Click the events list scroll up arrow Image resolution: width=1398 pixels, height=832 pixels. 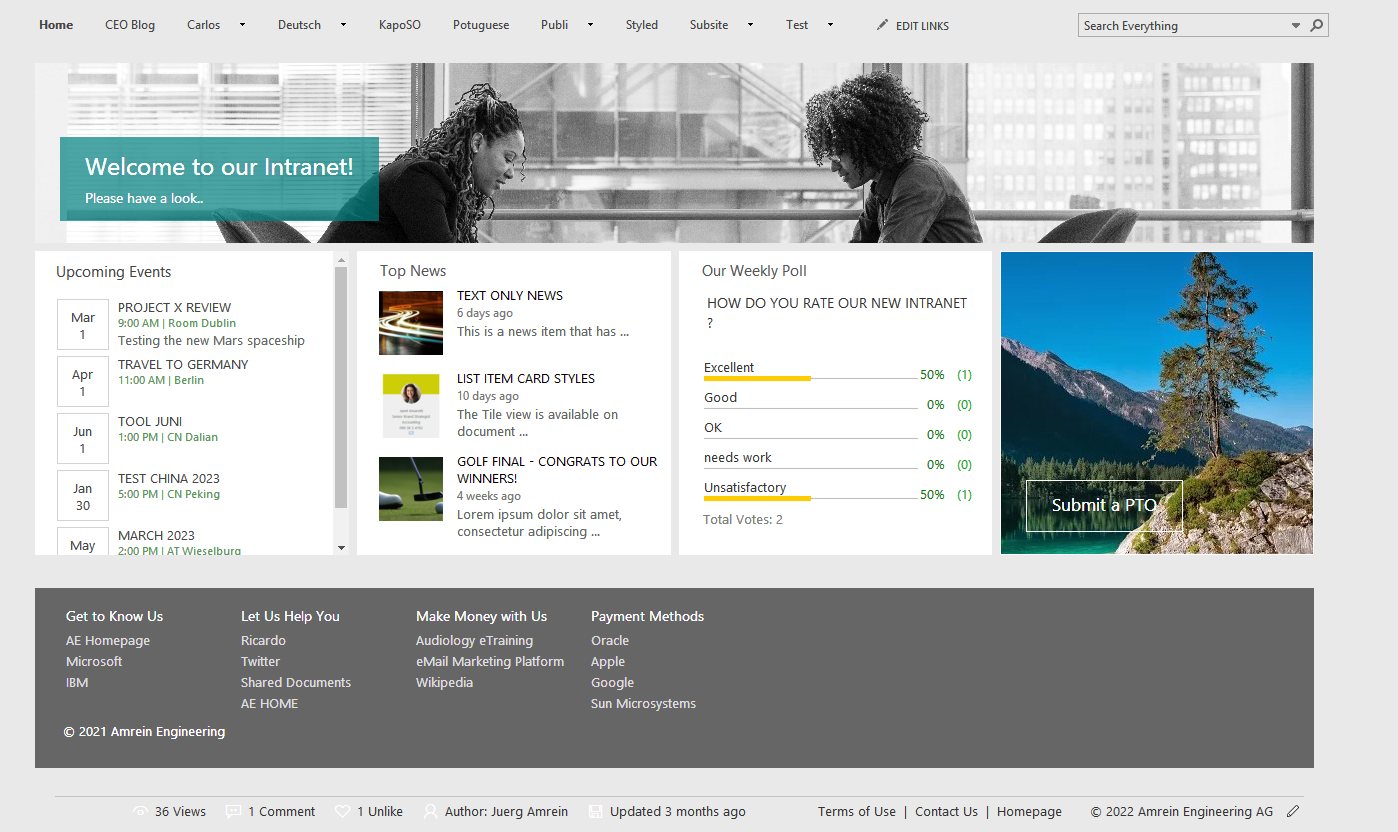pyautogui.click(x=341, y=260)
